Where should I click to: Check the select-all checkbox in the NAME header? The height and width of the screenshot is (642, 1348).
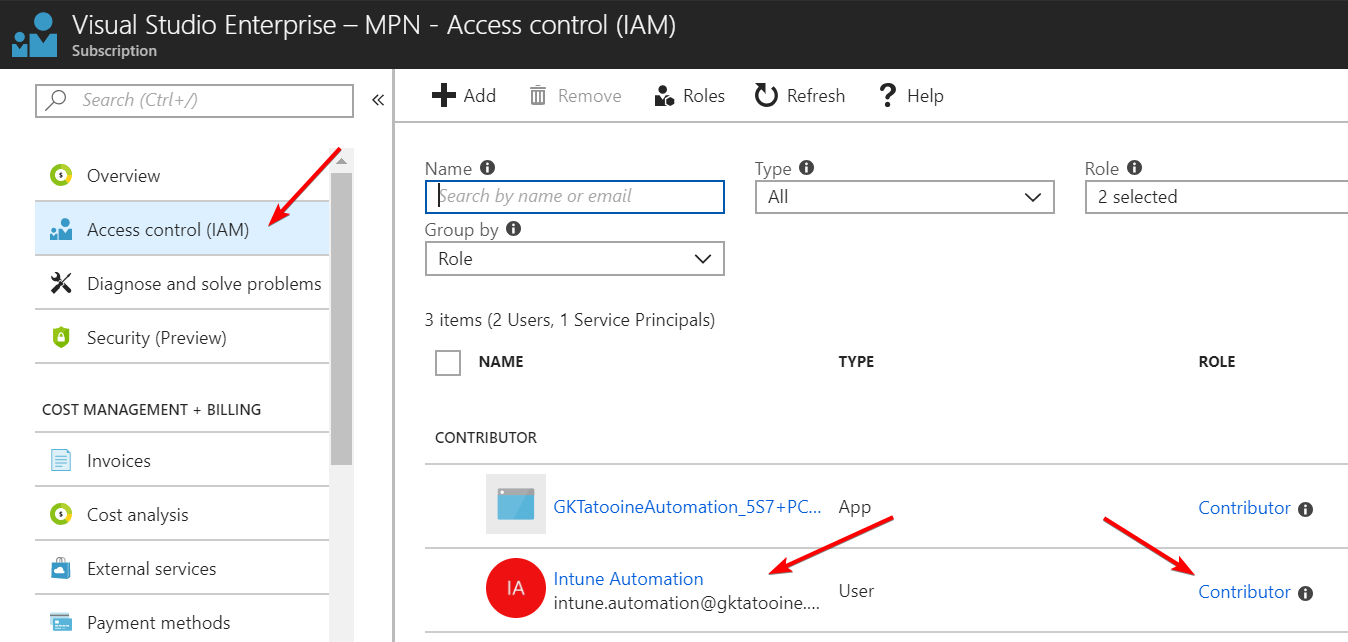tap(447, 363)
